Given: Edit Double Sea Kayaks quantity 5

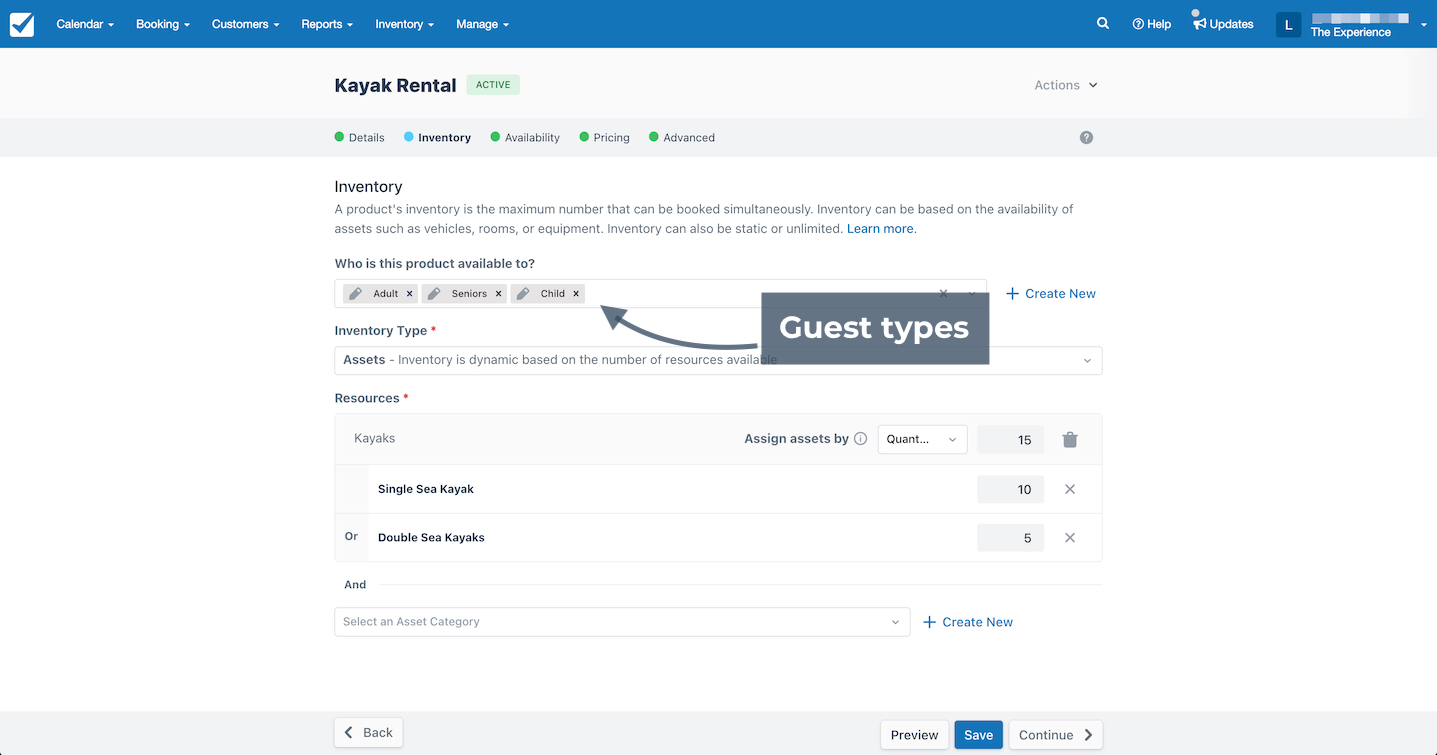Looking at the screenshot, I should (x=1010, y=538).
